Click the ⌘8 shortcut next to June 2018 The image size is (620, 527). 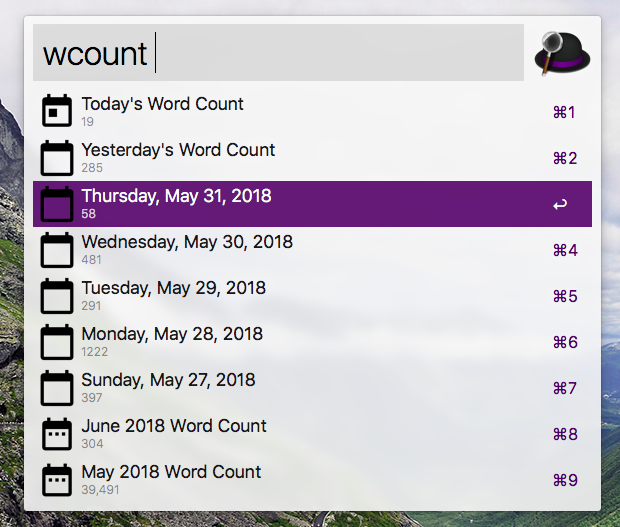[x=564, y=434]
